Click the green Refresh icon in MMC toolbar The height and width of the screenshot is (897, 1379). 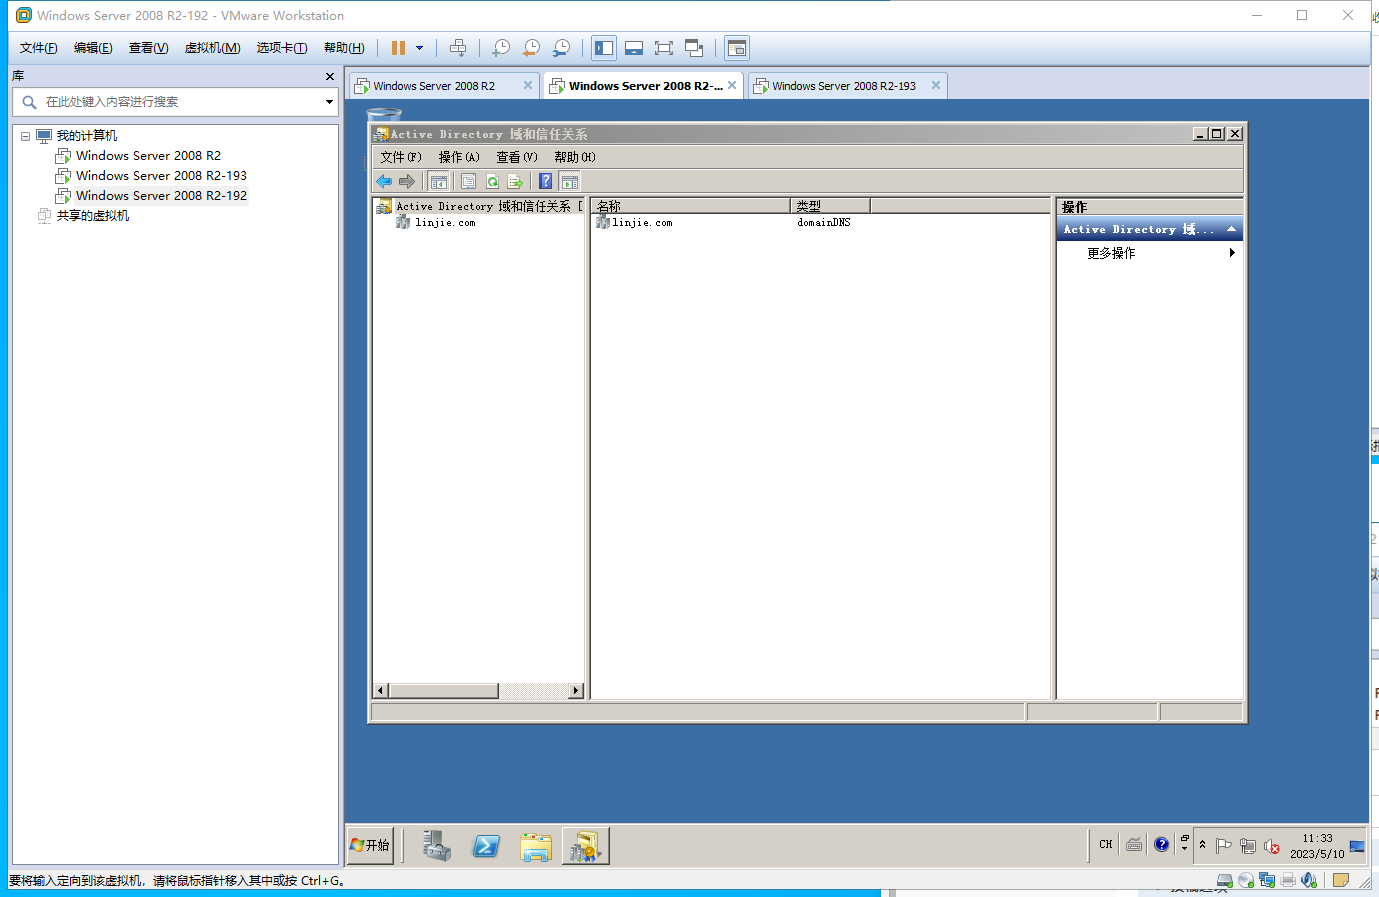pyautogui.click(x=492, y=181)
